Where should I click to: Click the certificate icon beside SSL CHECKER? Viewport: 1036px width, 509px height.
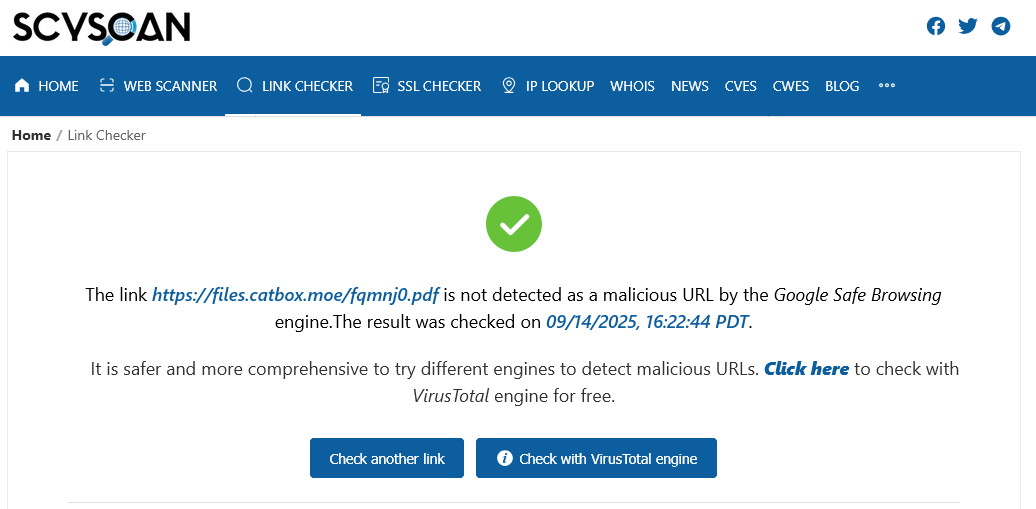pos(380,86)
